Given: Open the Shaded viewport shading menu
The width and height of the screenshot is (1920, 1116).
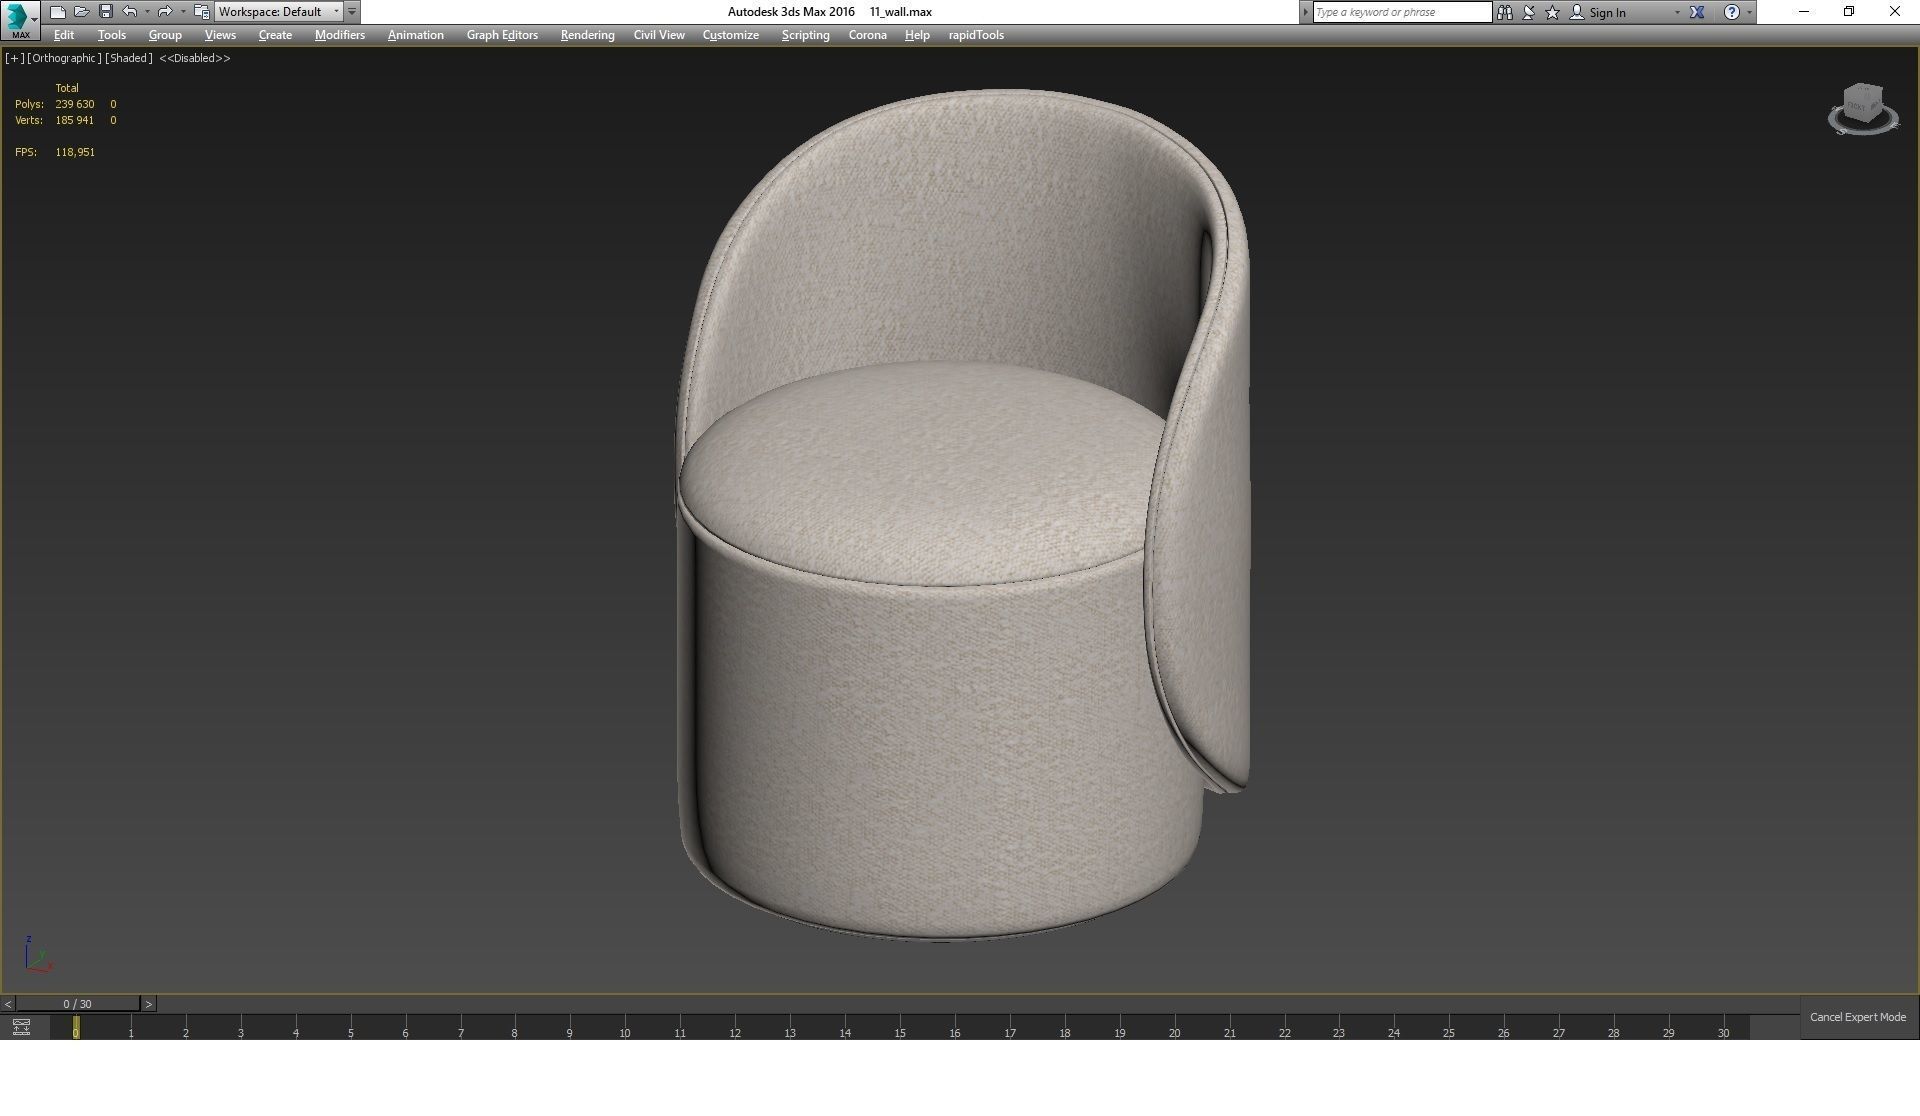Looking at the screenshot, I should 129,58.
